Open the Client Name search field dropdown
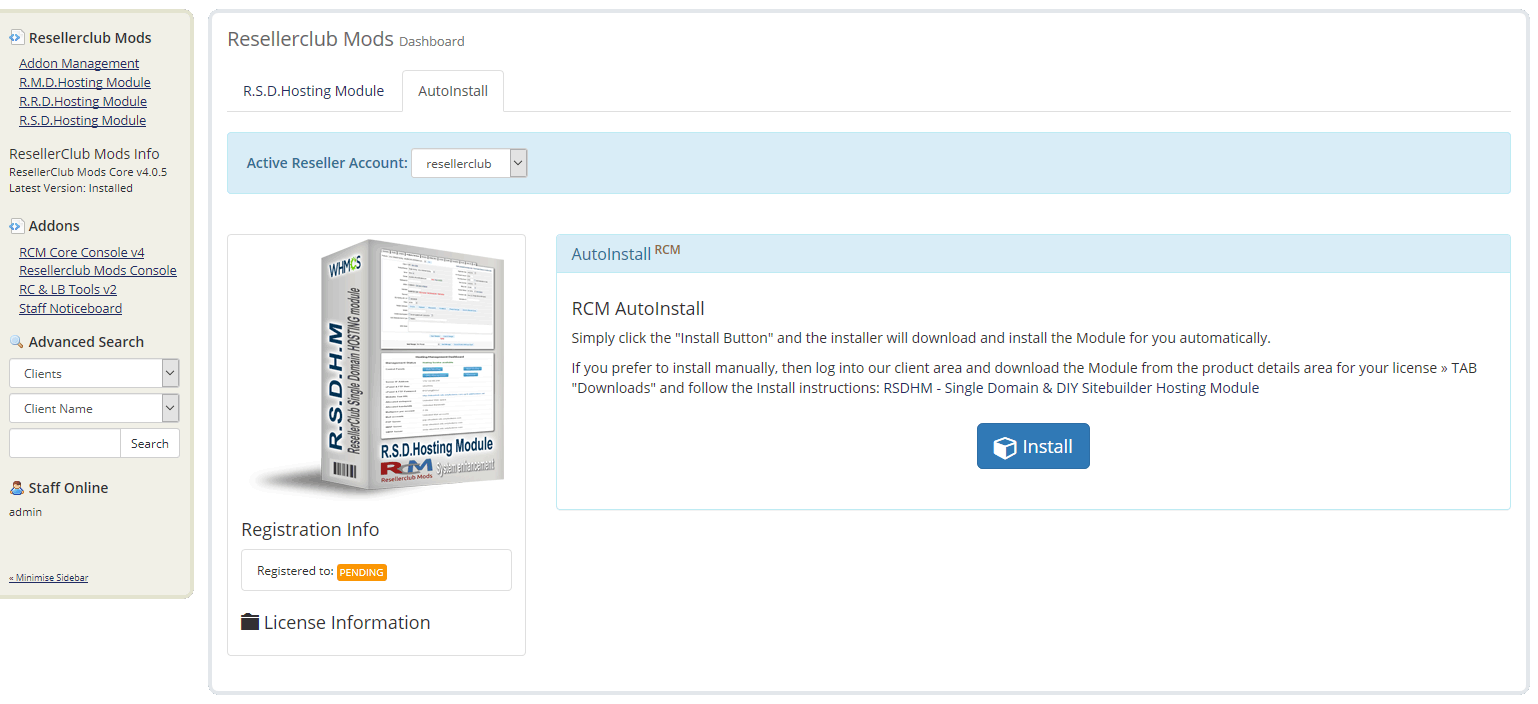This screenshot has width=1538, height=704. [94, 408]
